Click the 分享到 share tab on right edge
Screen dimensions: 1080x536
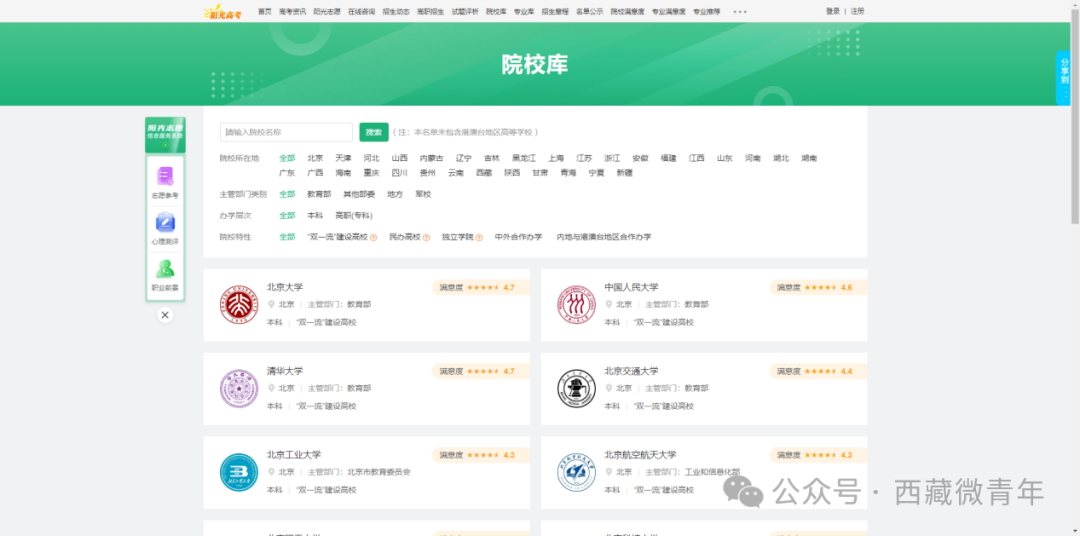[1065, 78]
